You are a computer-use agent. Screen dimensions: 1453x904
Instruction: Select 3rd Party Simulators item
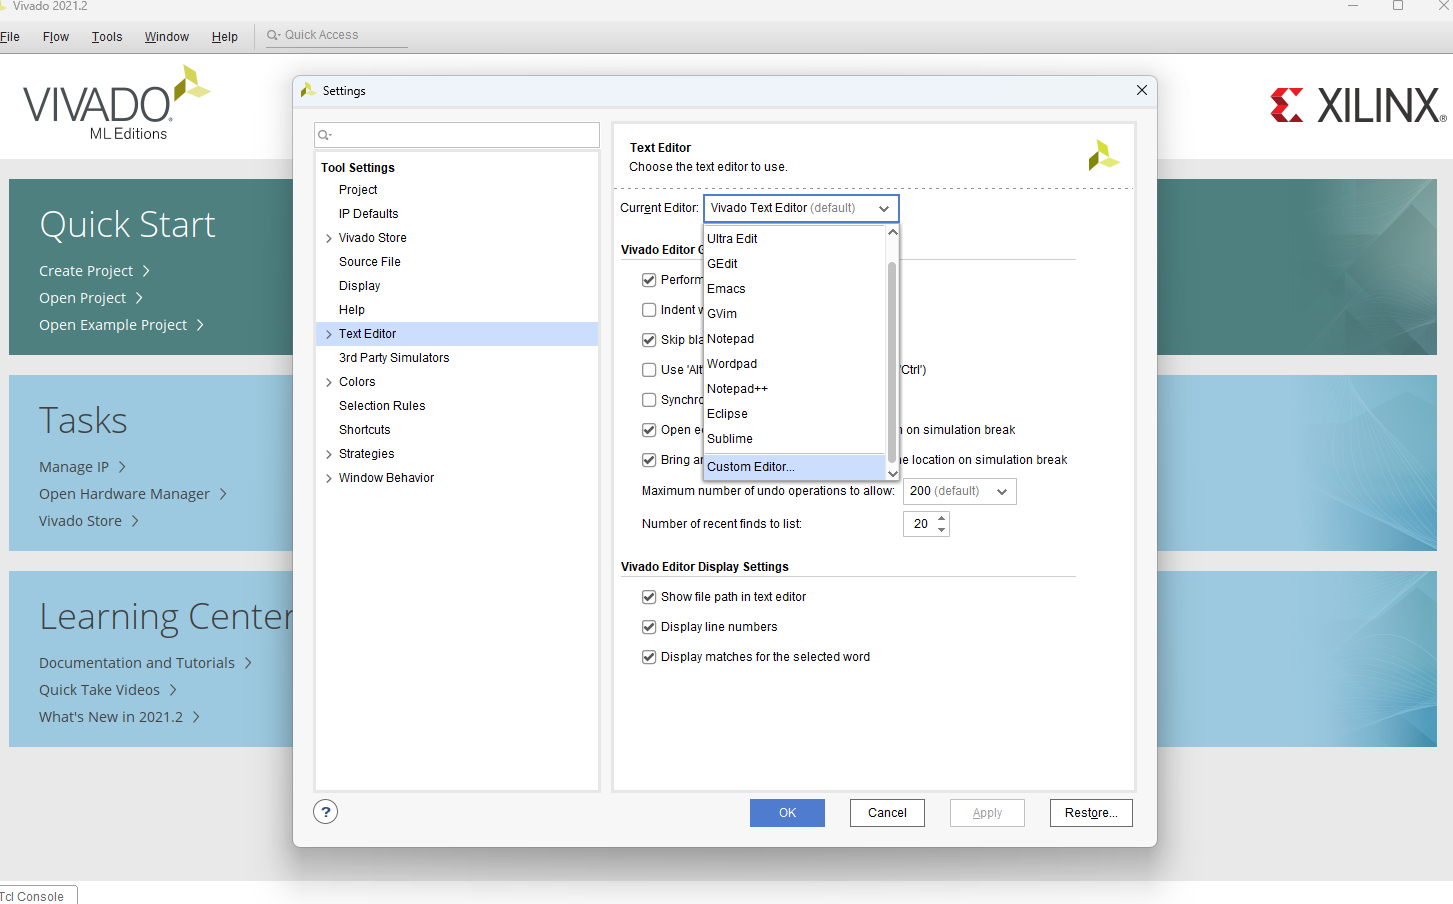tap(394, 358)
